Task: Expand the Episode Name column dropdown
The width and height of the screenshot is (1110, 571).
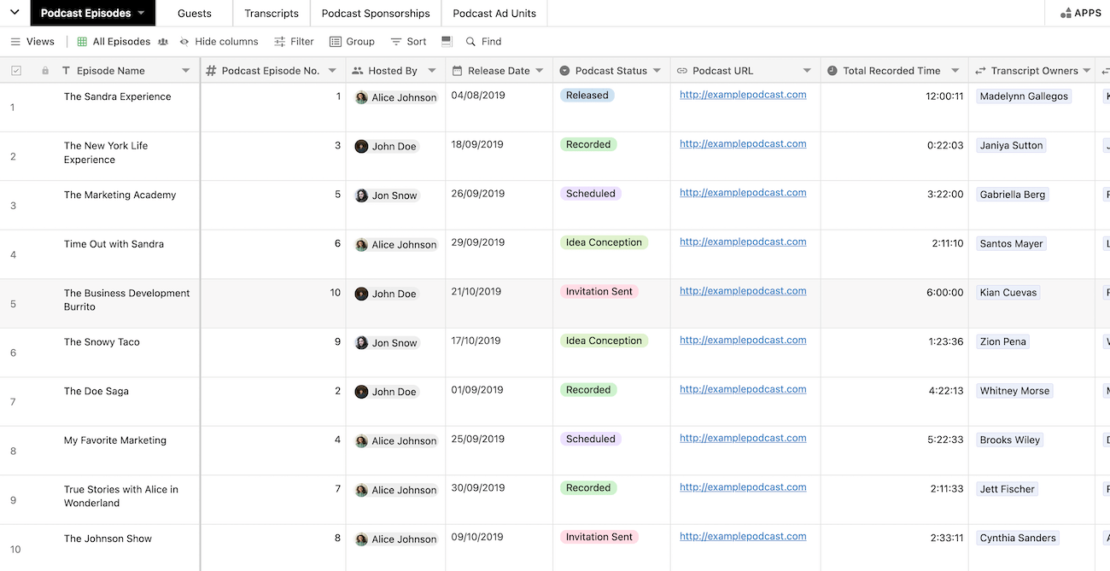Action: (x=186, y=71)
